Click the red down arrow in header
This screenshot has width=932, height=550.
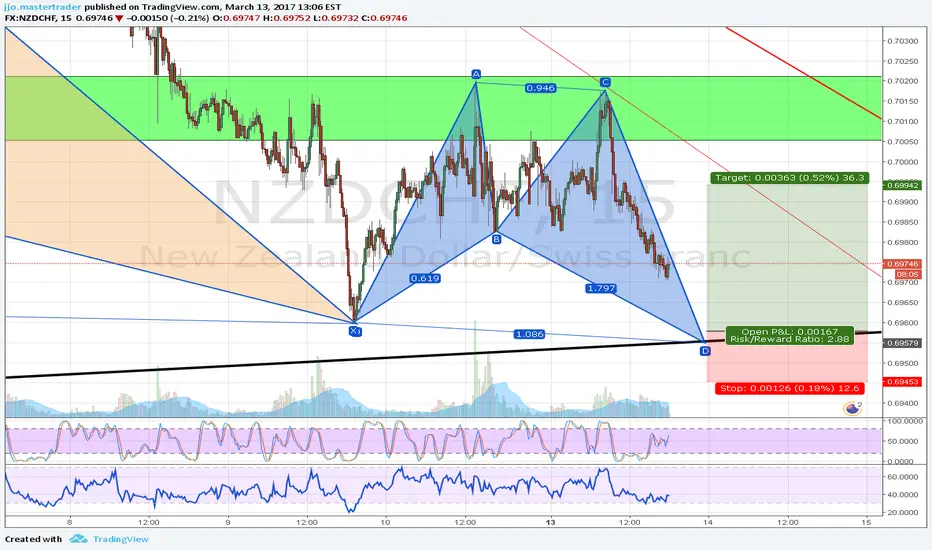[119, 18]
